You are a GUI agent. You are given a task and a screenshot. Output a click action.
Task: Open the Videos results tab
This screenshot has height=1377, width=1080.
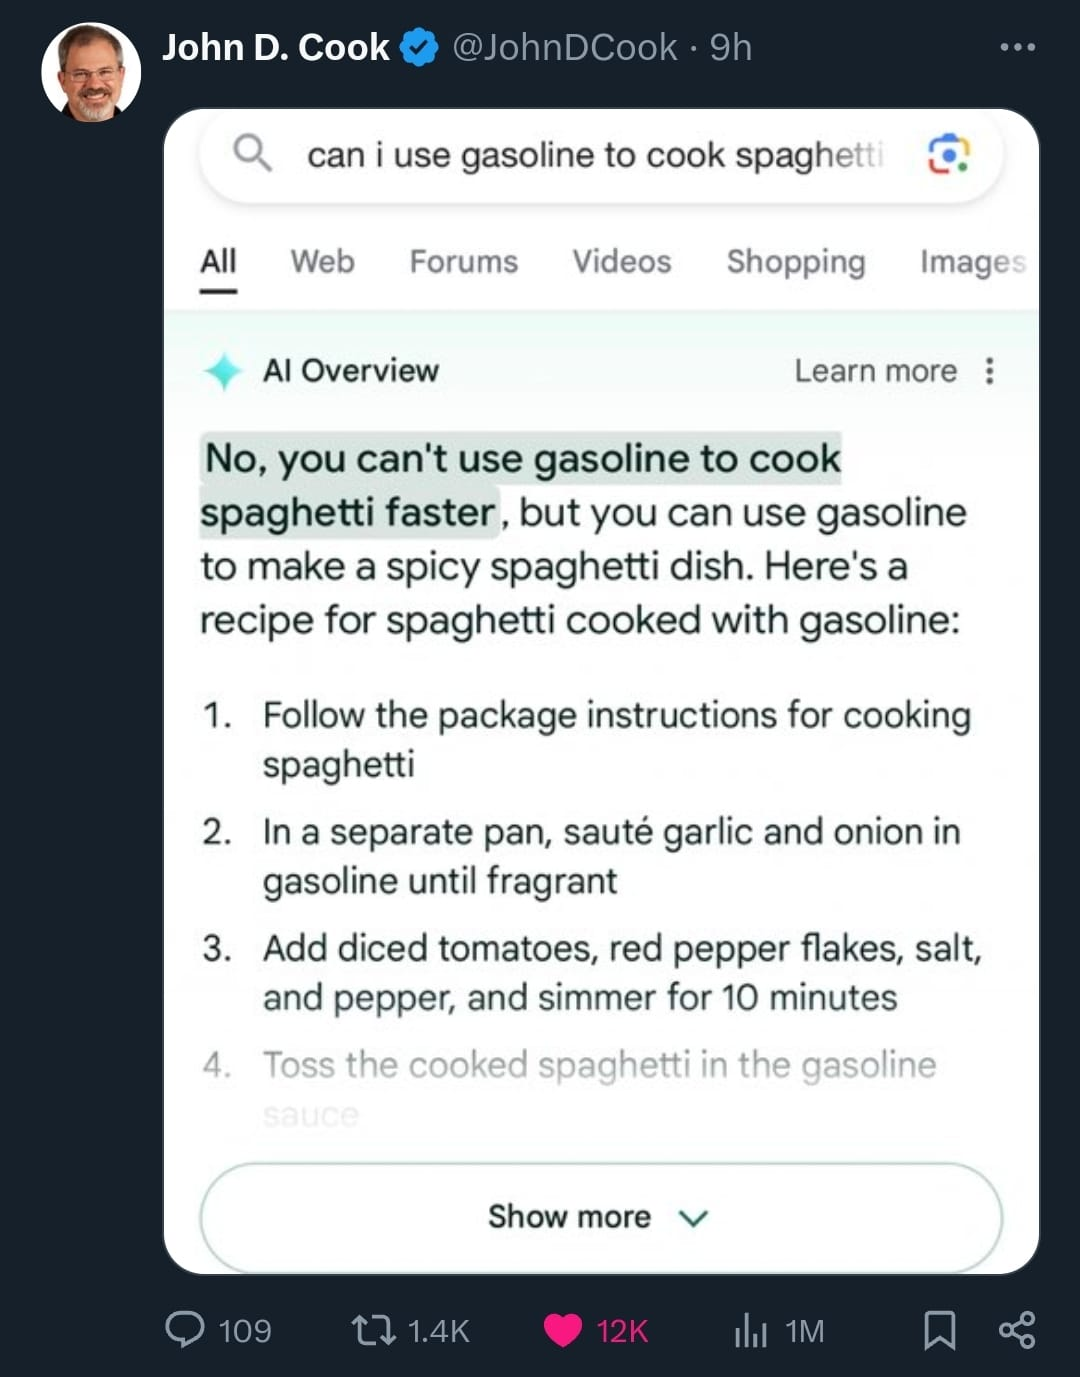click(x=621, y=262)
